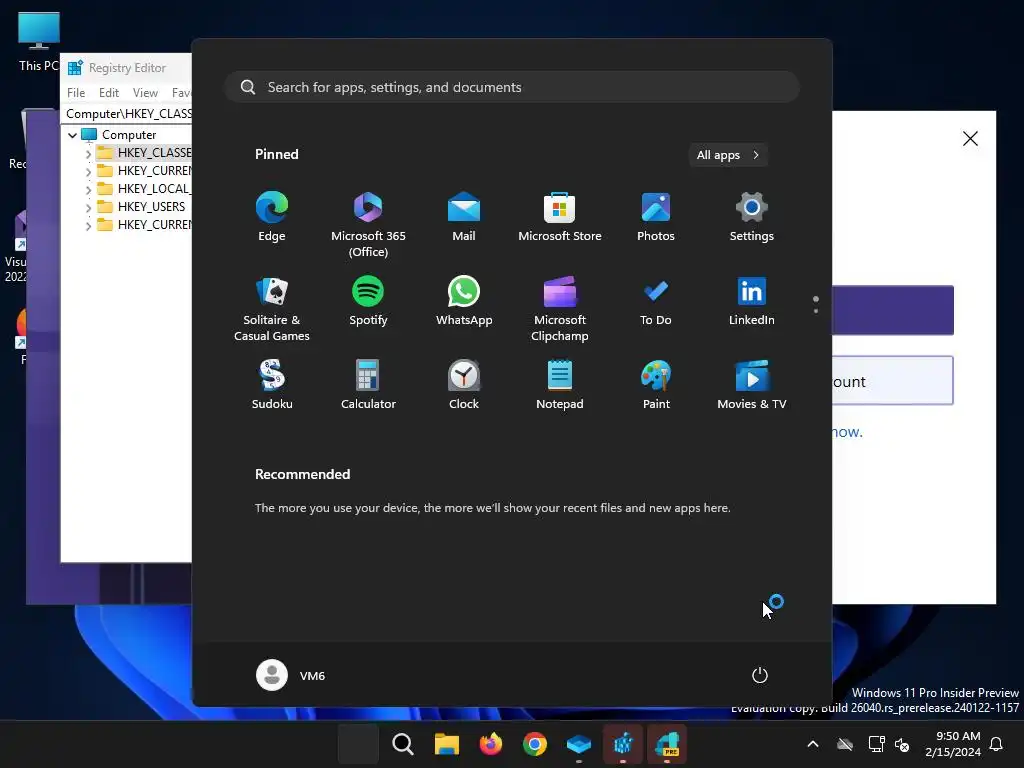Show All apps list

click(x=728, y=155)
